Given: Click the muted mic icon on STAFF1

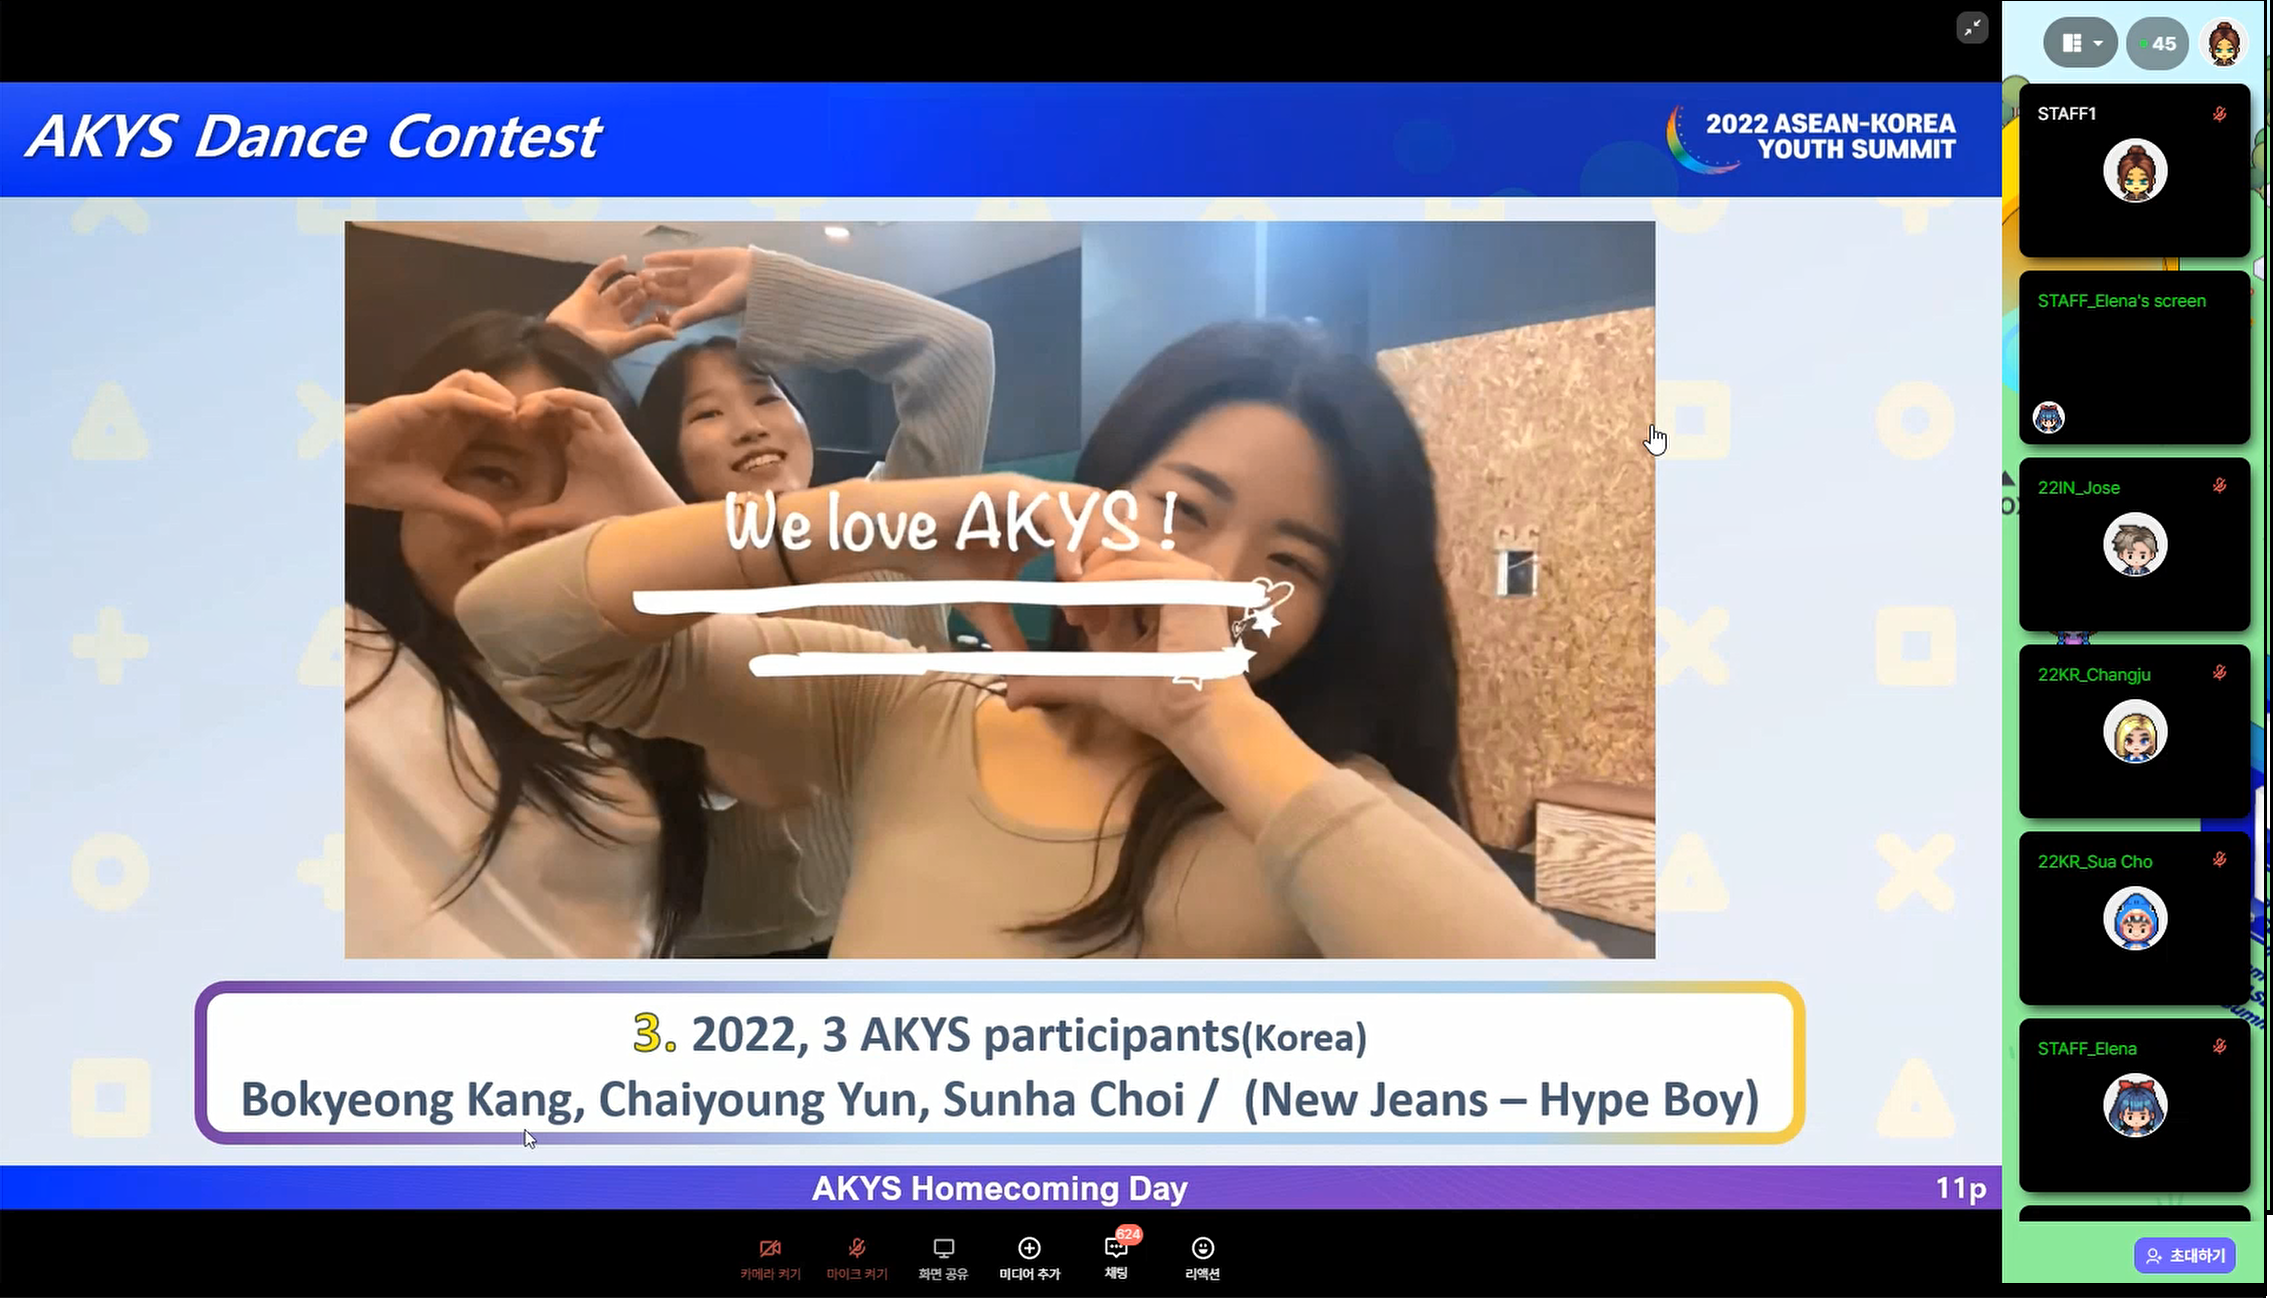Looking at the screenshot, I should tap(2219, 114).
